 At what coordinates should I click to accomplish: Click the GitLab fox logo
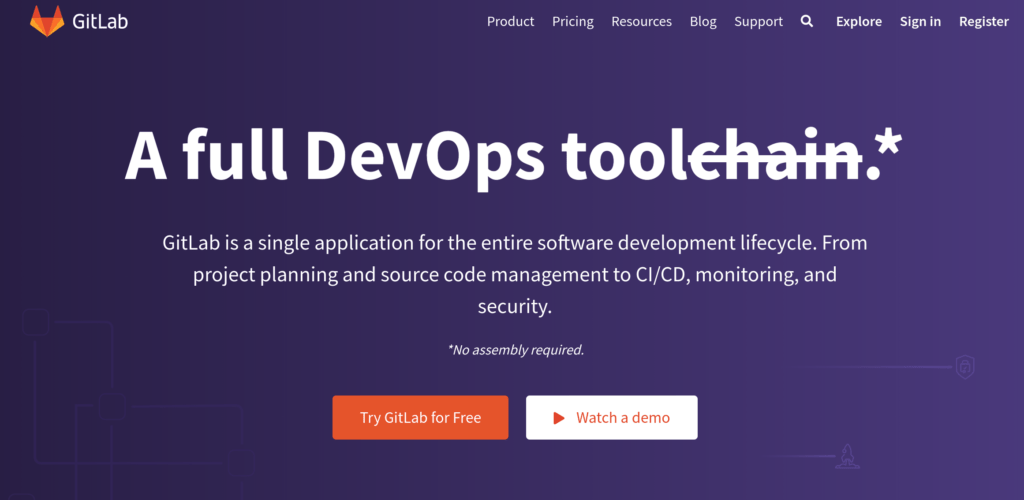[47, 21]
